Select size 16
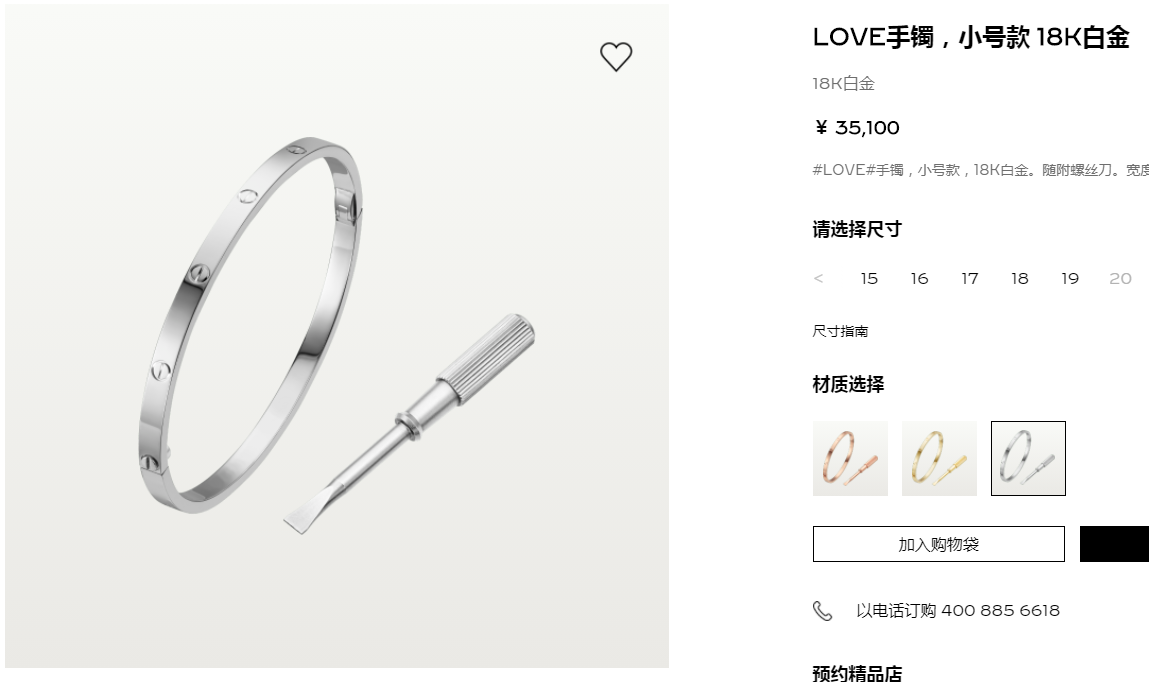The width and height of the screenshot is (1149, 682). 919,278
